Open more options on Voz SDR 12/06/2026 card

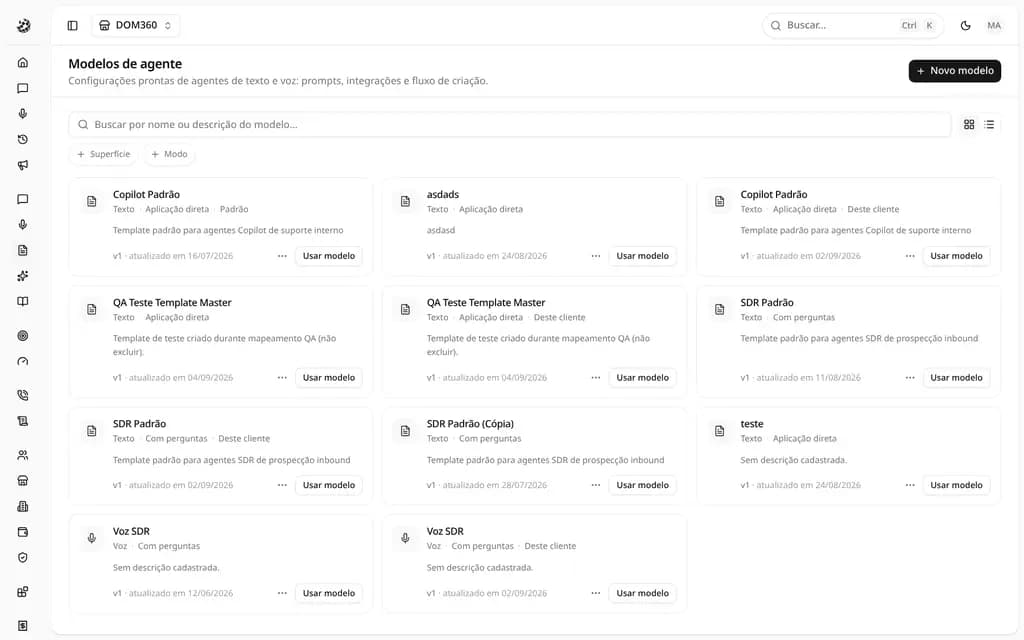282,593
